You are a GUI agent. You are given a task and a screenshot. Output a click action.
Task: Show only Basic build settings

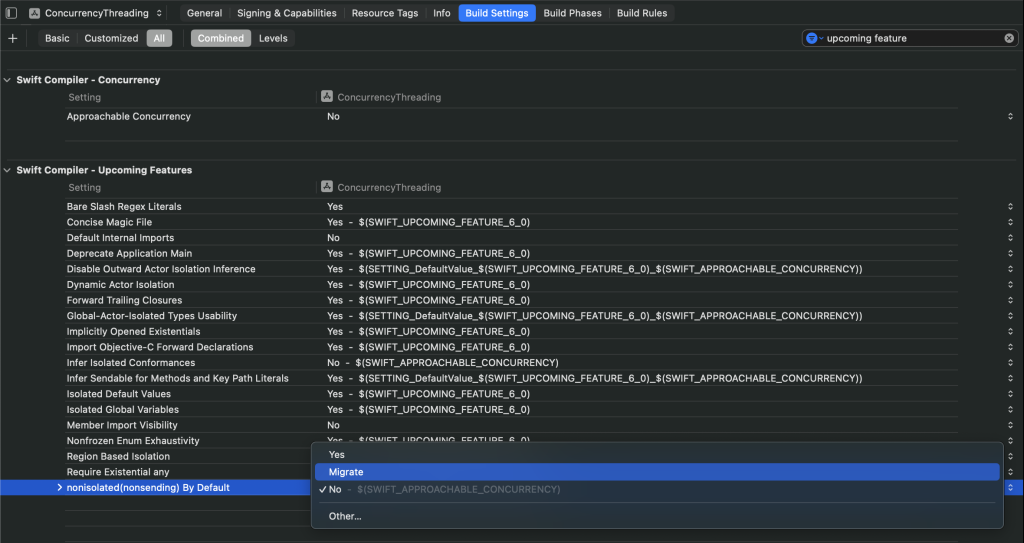pos(57,38)
